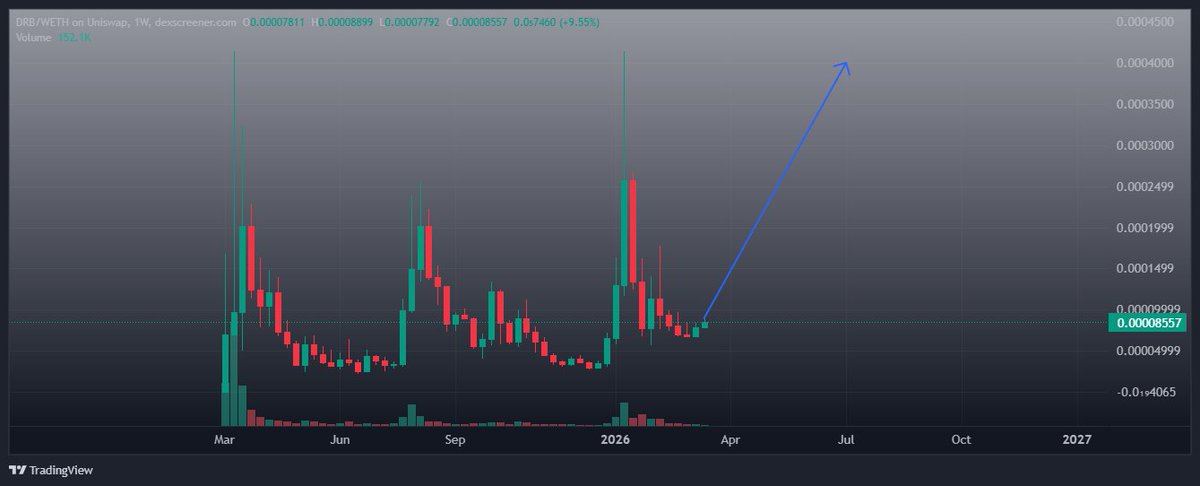Click the Mar time axis label

pos(225,439)
